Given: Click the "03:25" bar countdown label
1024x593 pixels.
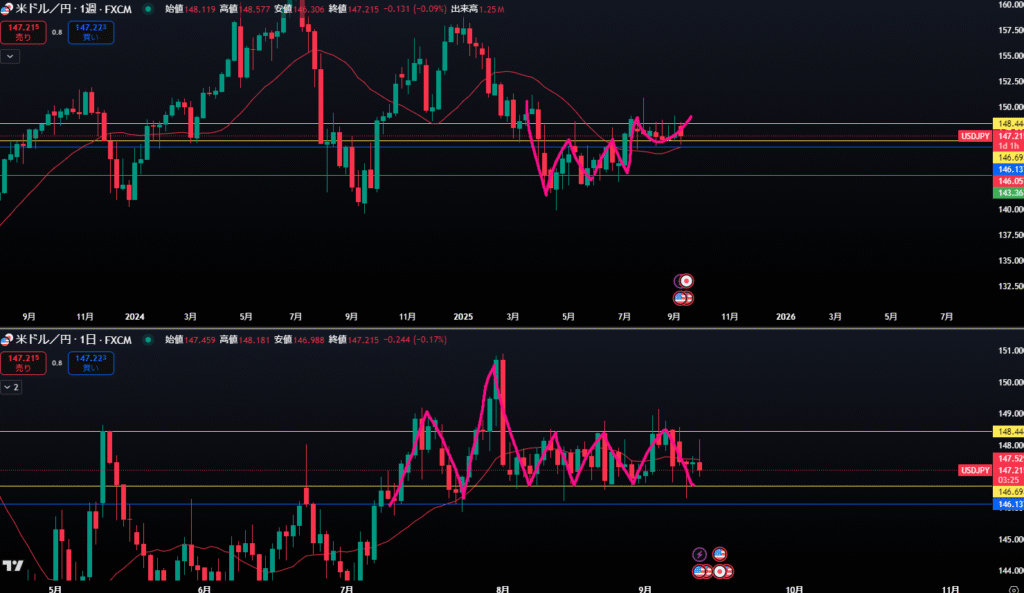Looking at the screenshot, I should [x=1008, y=480].
